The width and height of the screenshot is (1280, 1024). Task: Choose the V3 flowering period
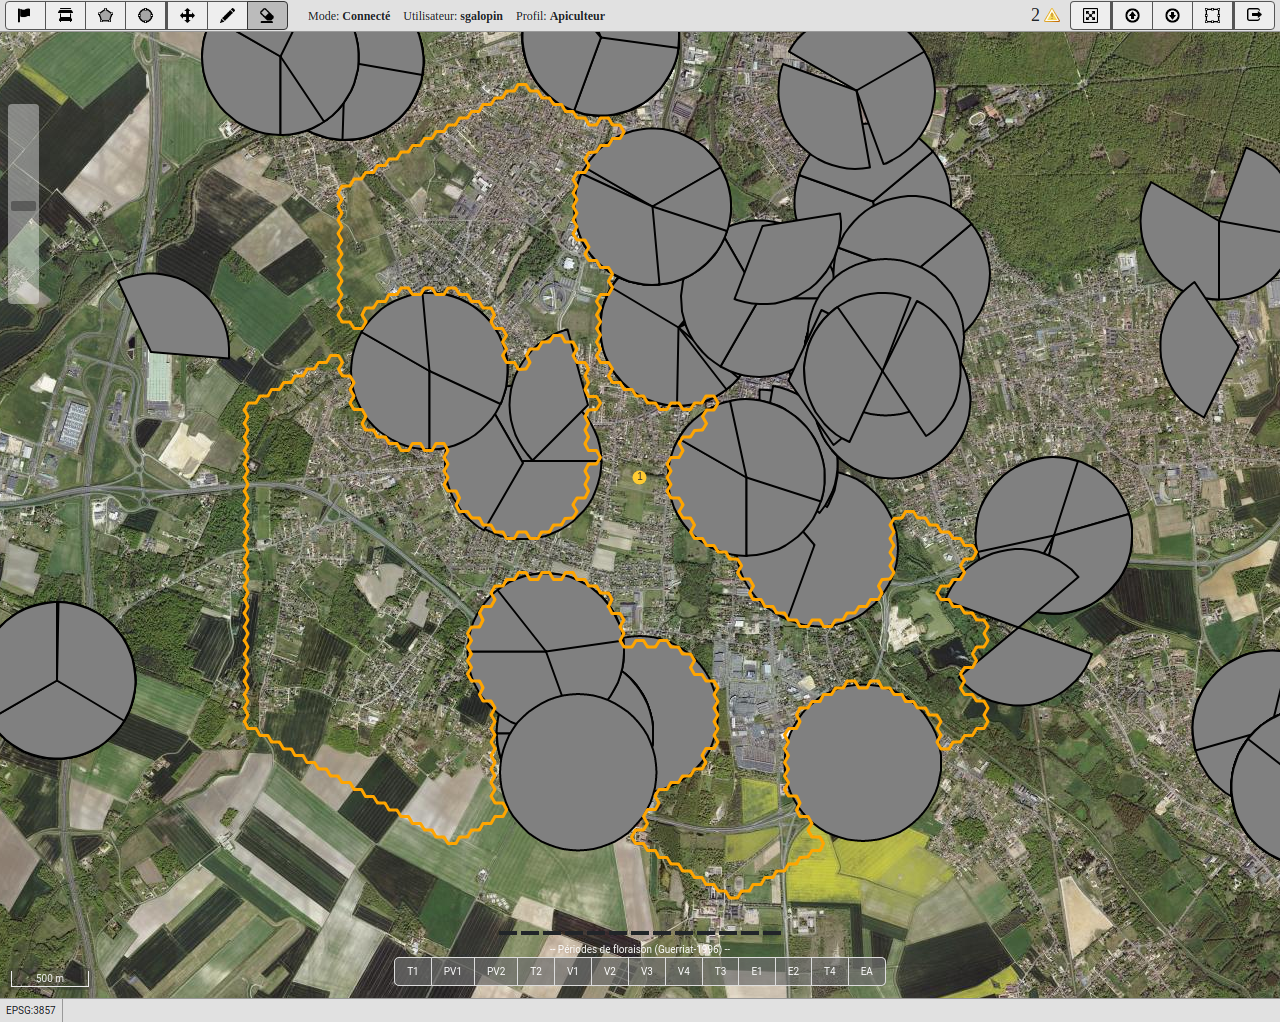coord(647,971)
